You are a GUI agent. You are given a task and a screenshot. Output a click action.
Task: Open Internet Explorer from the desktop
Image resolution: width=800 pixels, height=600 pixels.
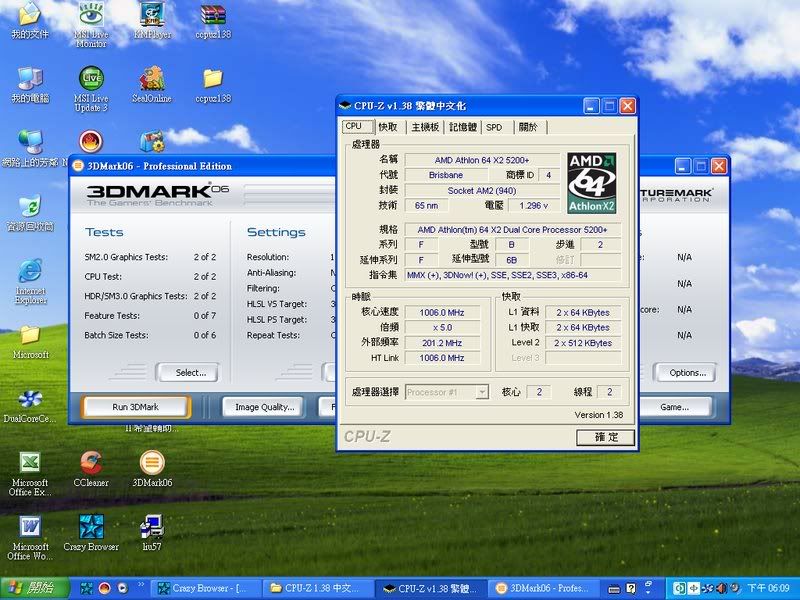tap(30, 270)
